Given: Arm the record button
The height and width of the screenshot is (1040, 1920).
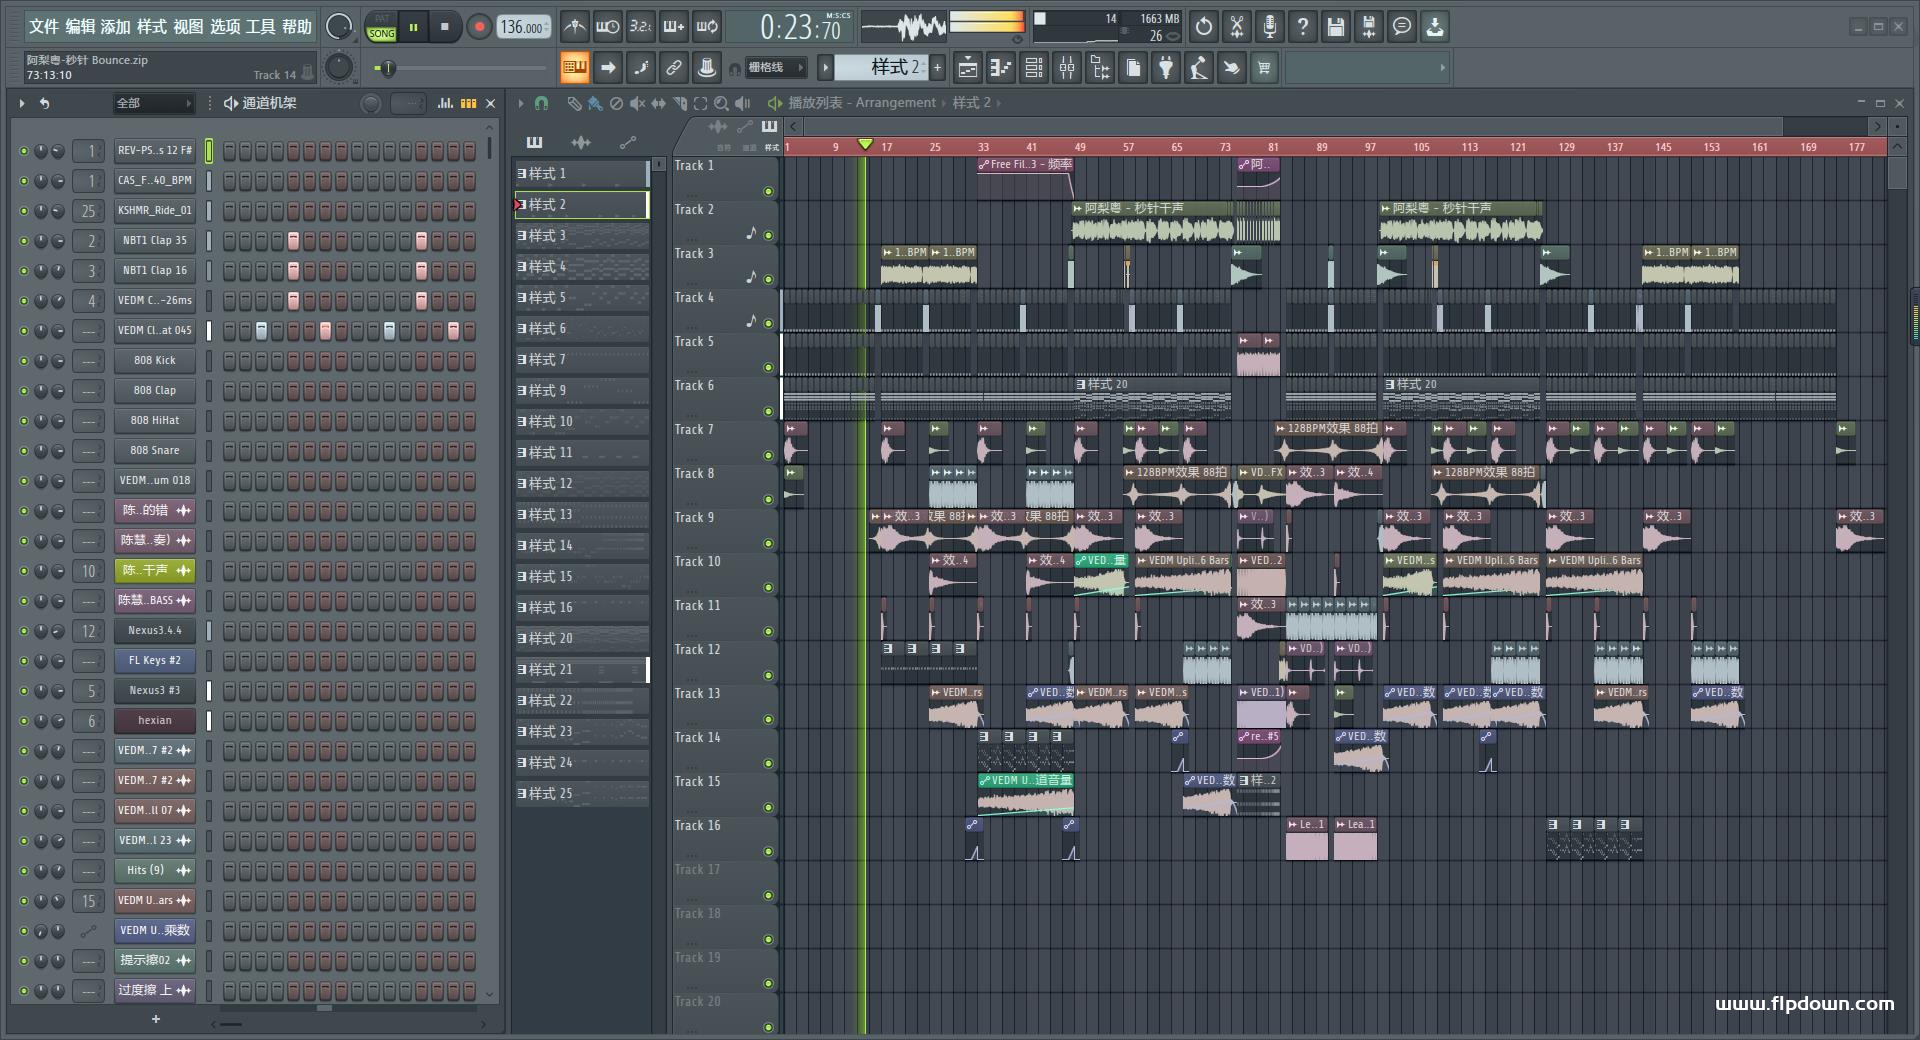Looking at the screenshot, I should pos(479,27).
